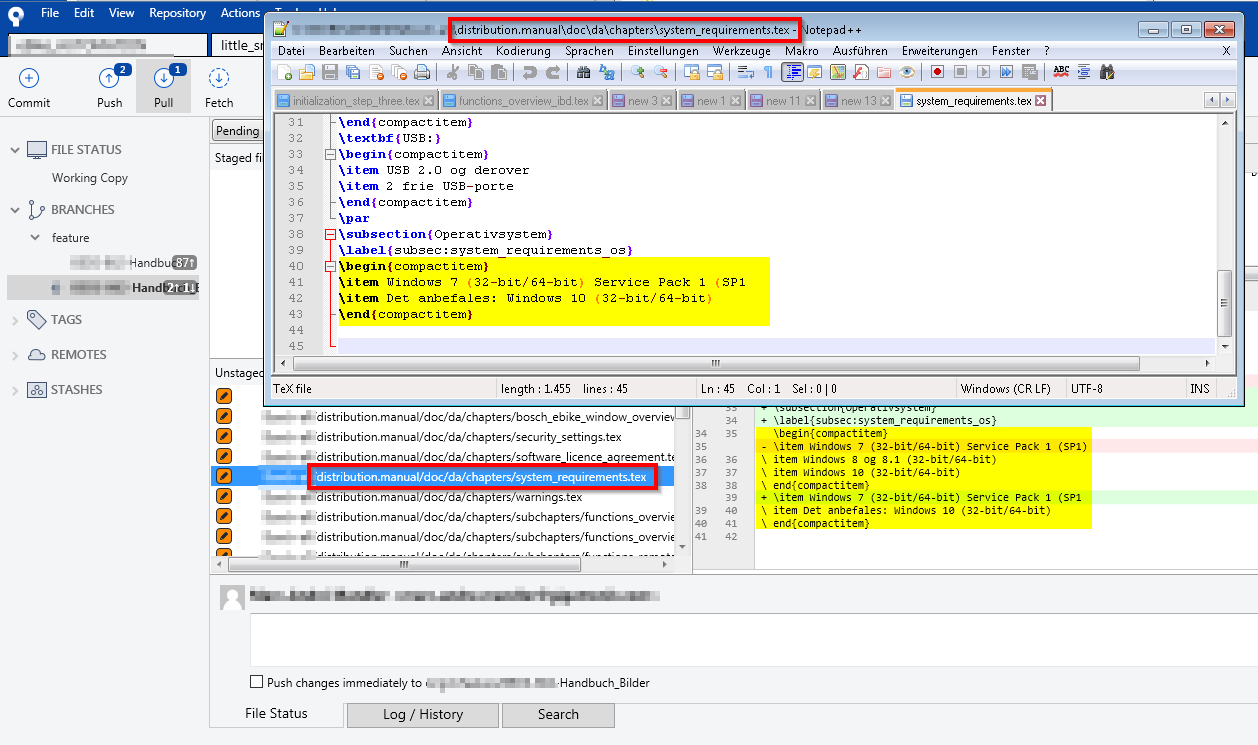Click the pencil icon beside security_settings.tex

[x=224, y=437]
